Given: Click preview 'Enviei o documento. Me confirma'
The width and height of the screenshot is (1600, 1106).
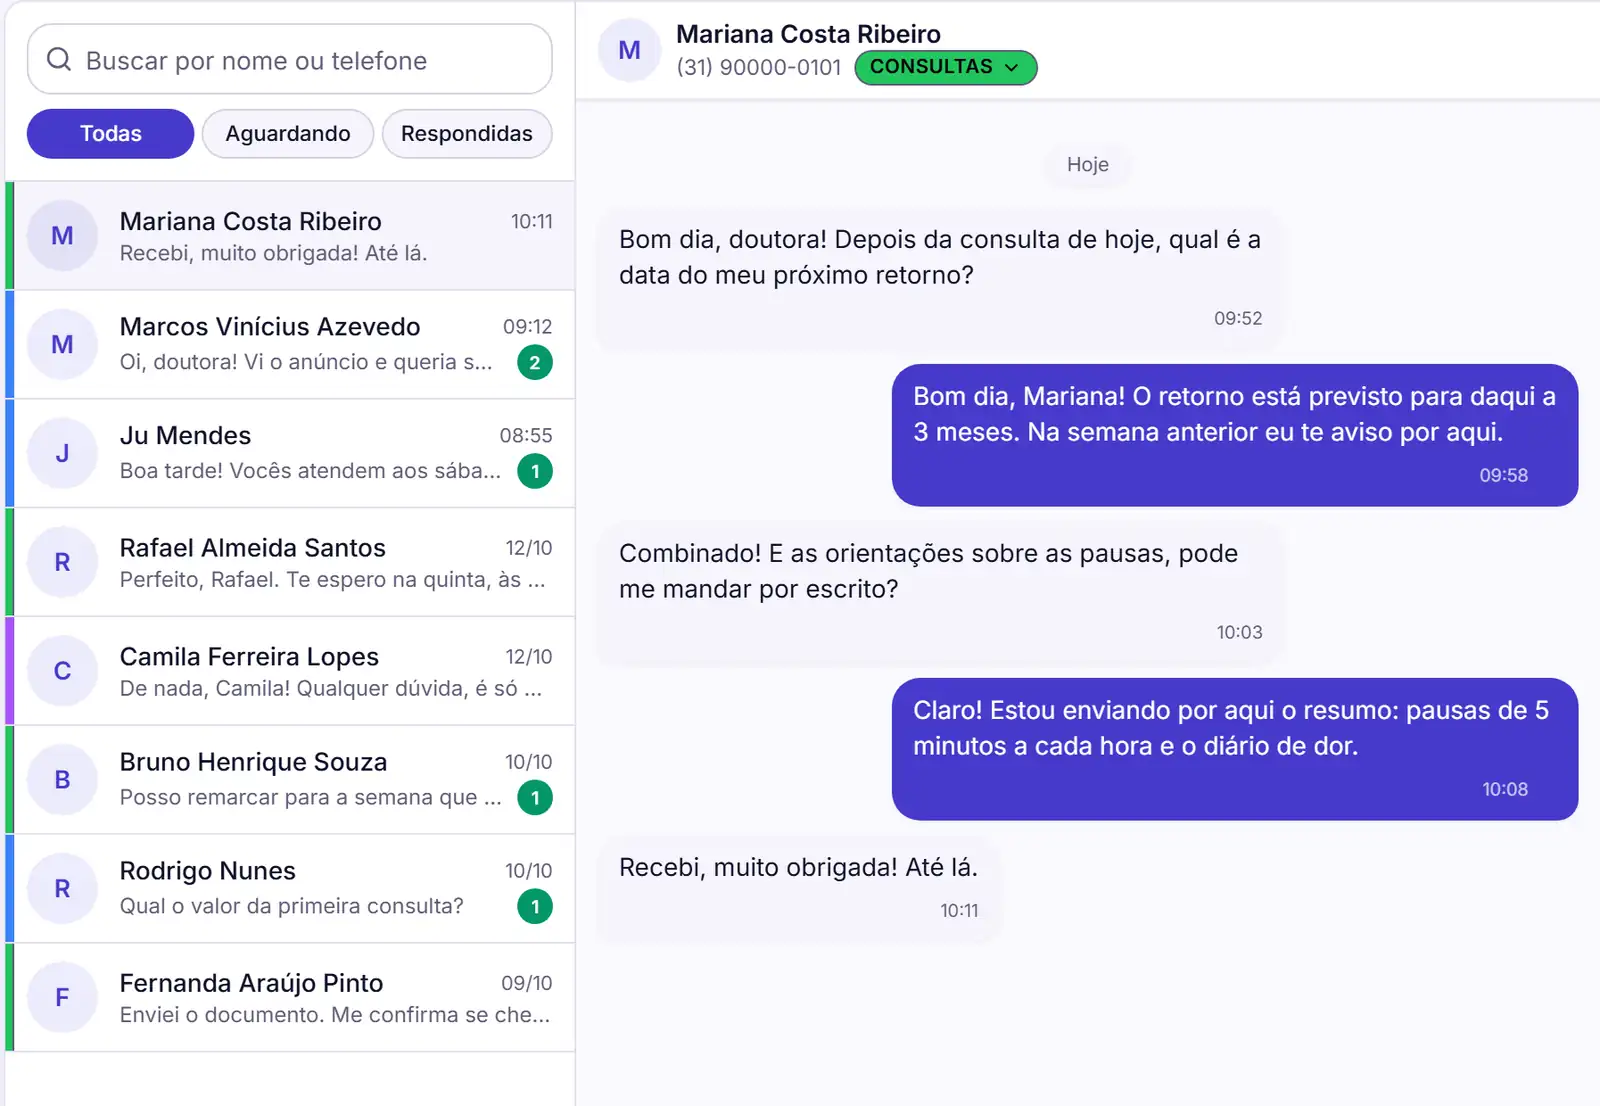Looking at the screenshot, I should tap(335, 1015).
